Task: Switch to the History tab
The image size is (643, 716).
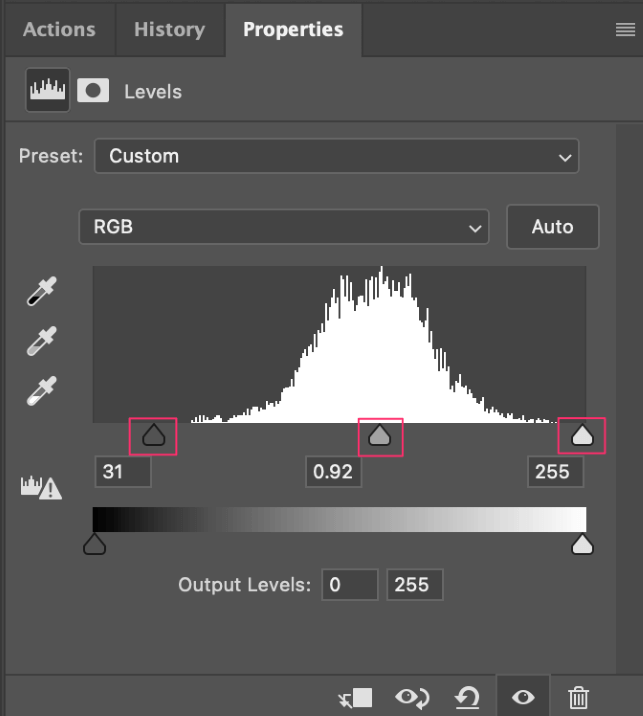Action: 169,29
